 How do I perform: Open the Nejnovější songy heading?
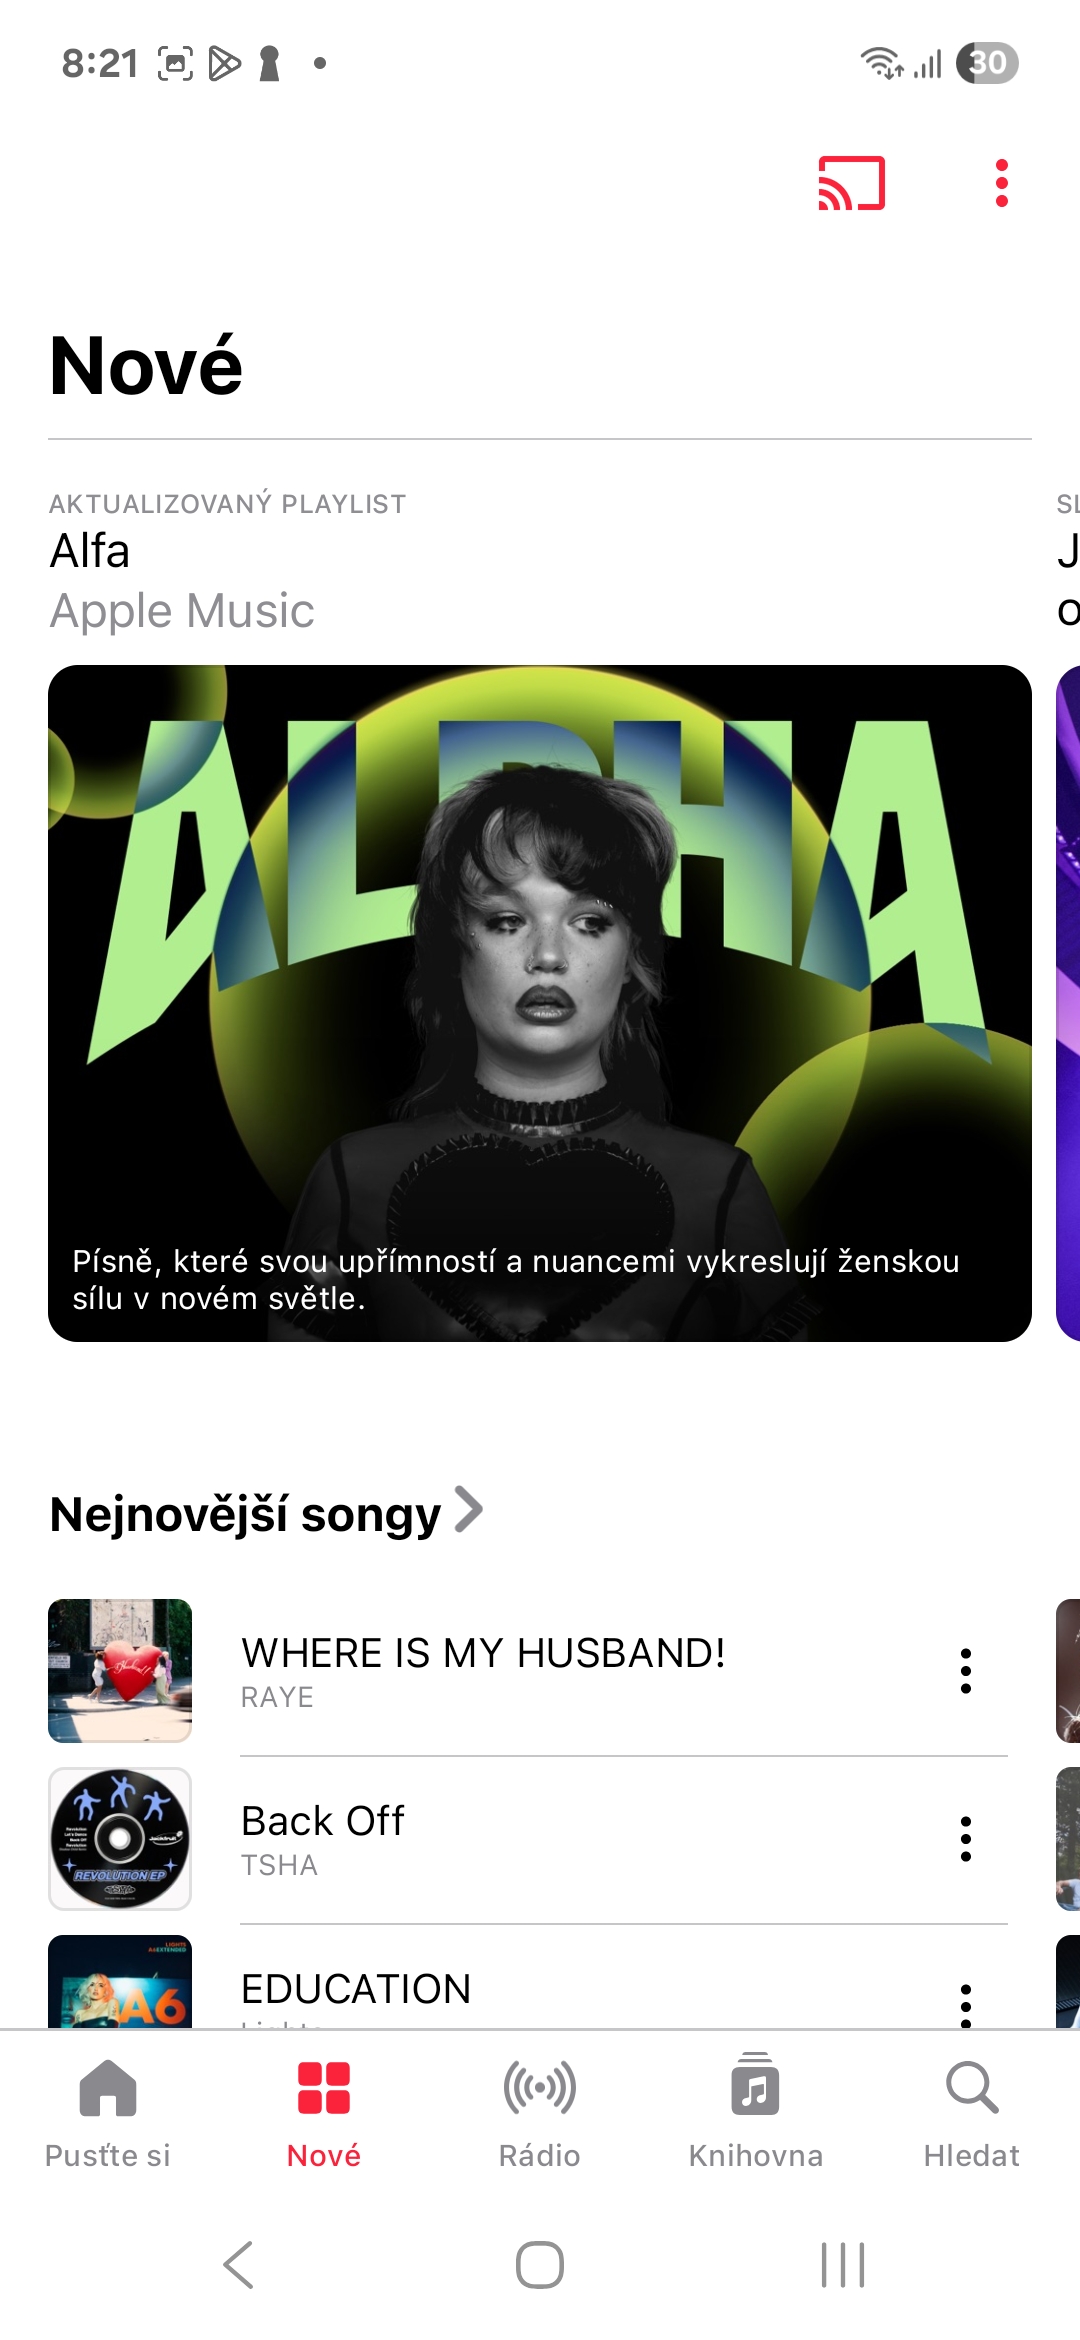coord(245,1514)
